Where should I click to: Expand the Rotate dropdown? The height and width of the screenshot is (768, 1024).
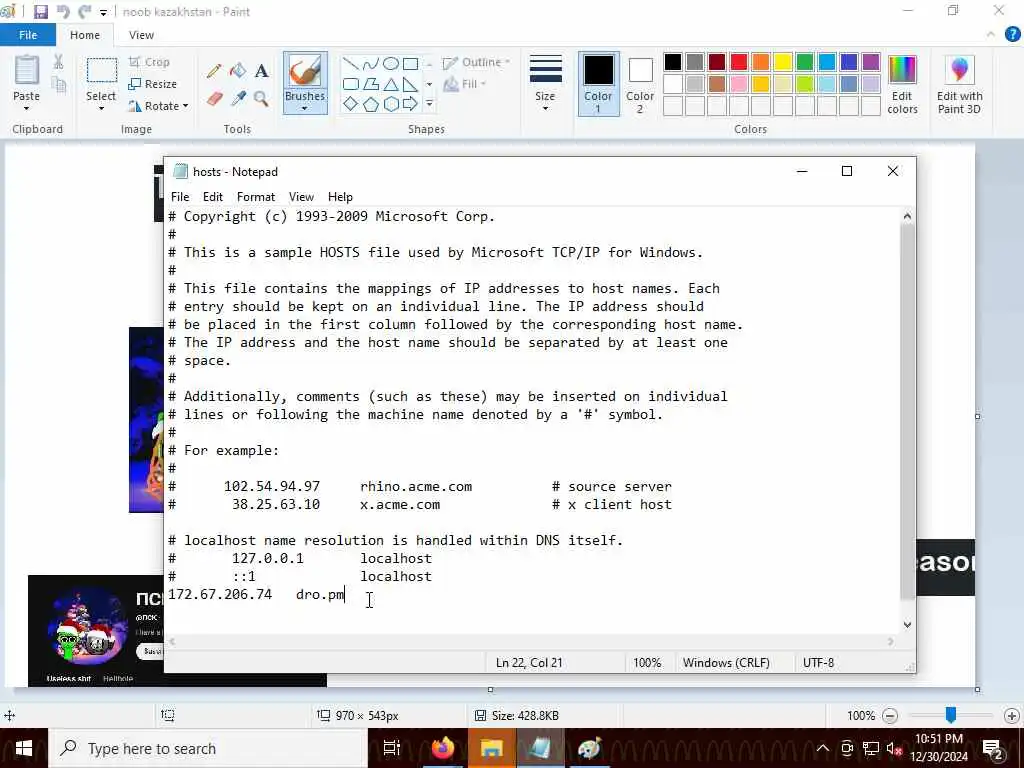(185, 106)
